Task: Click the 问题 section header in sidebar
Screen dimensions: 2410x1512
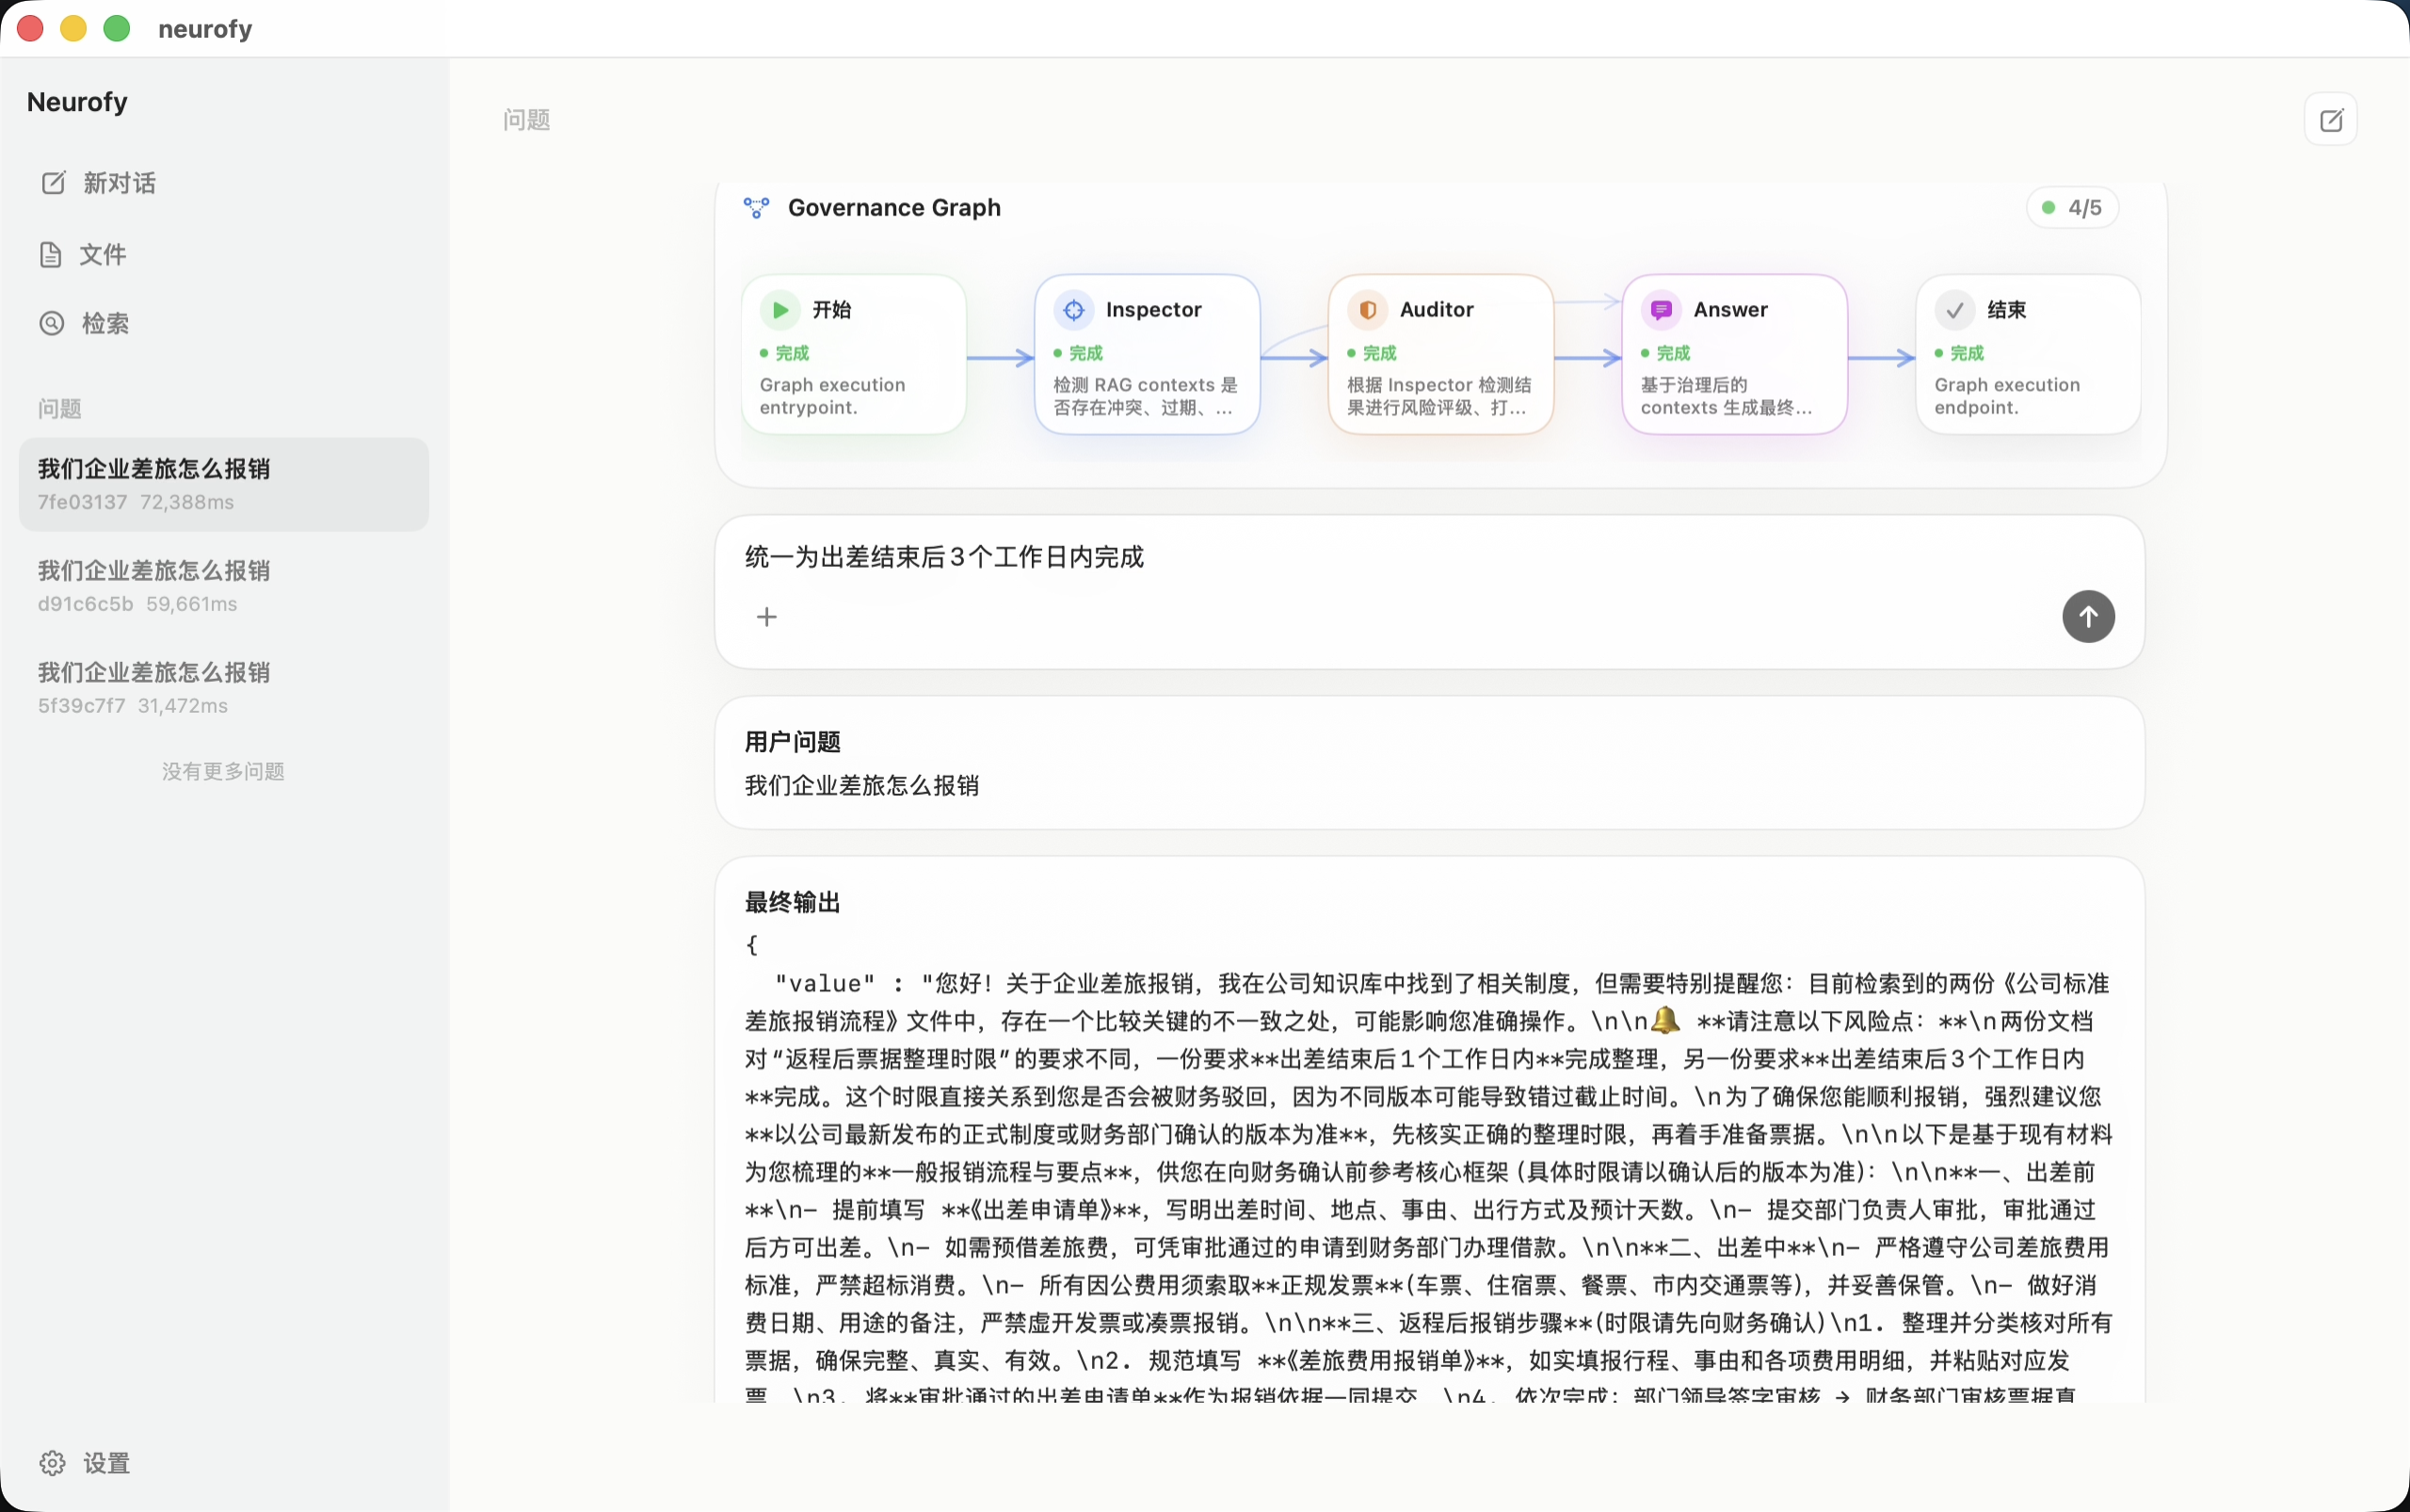Action: point(60,409)
